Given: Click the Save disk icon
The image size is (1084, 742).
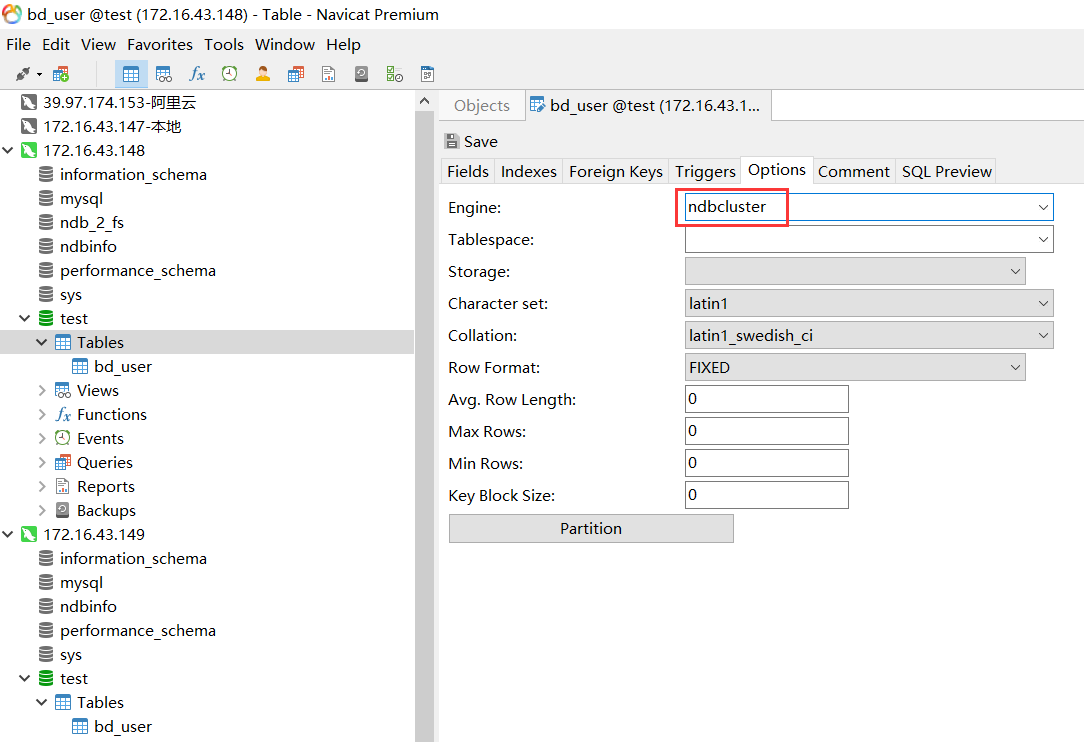Looking at the screenshot, I should point(452,141).
